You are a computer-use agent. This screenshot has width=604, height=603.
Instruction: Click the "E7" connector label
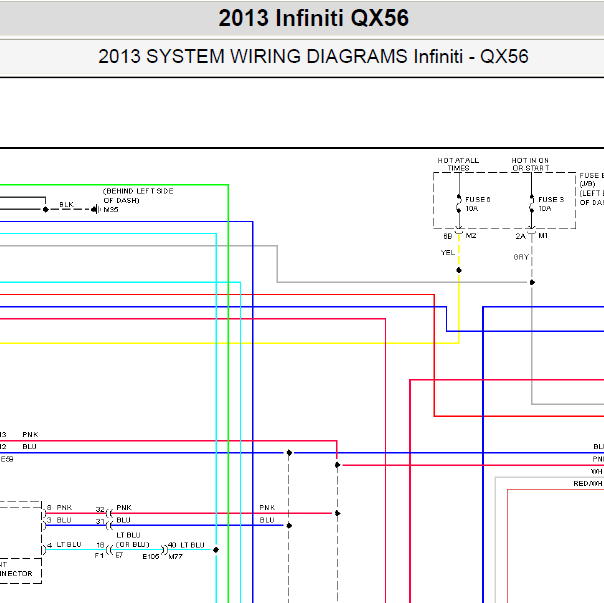[119, 555]
